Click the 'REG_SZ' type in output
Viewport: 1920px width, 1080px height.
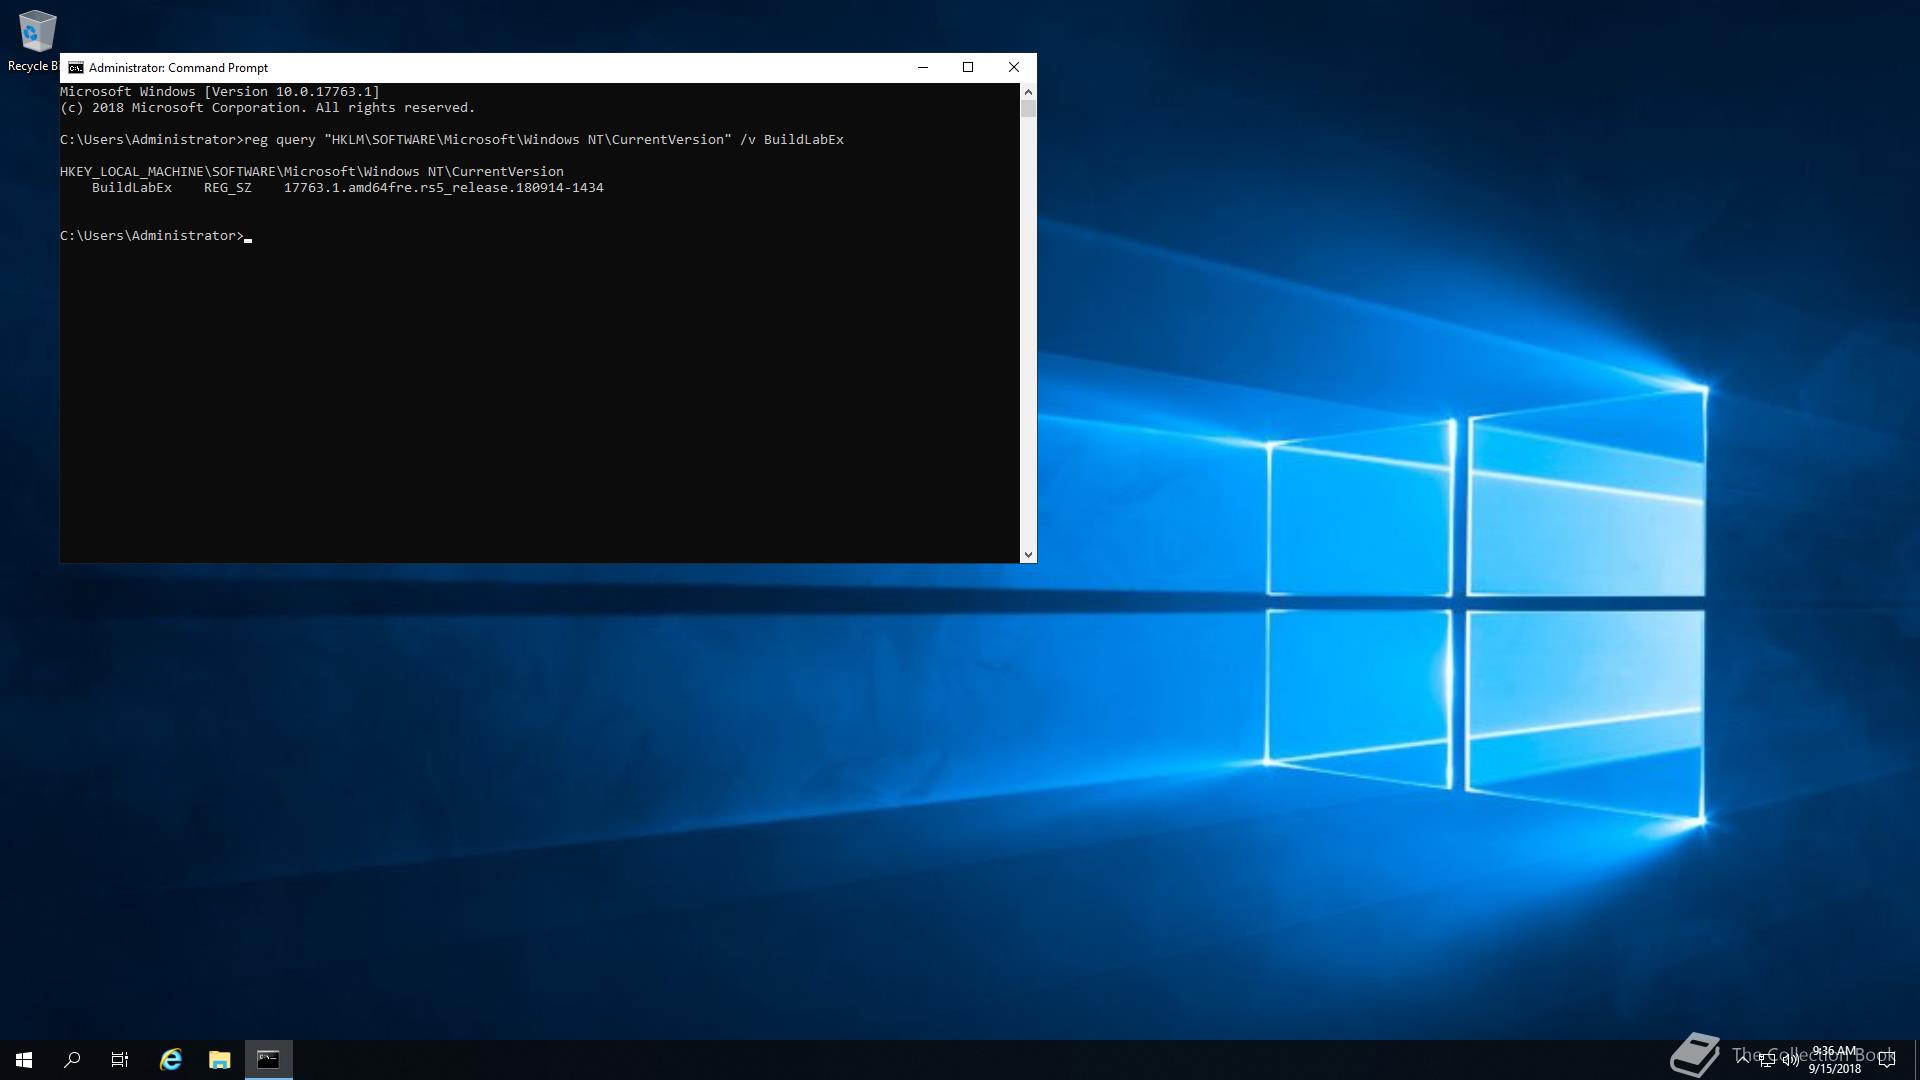pyautogui.click(x=228, y=188)
